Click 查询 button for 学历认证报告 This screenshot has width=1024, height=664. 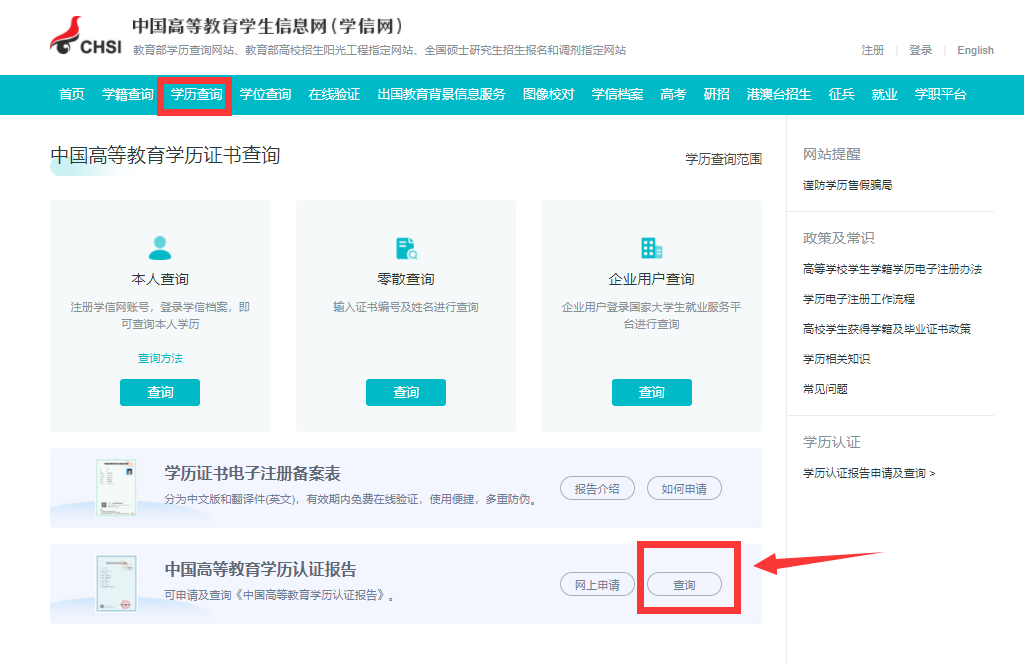pyautogui.click(x=684, y=584)
